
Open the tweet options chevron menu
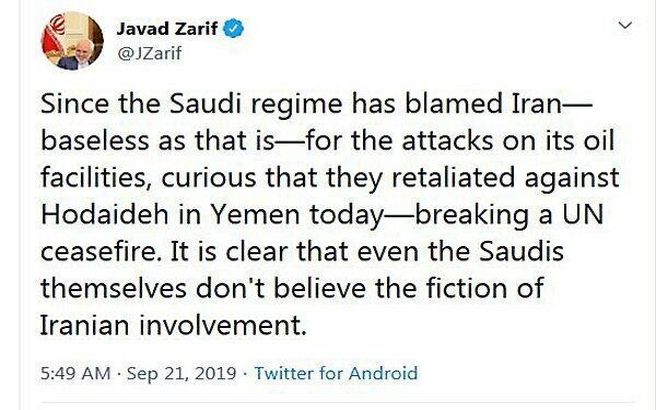625,26
